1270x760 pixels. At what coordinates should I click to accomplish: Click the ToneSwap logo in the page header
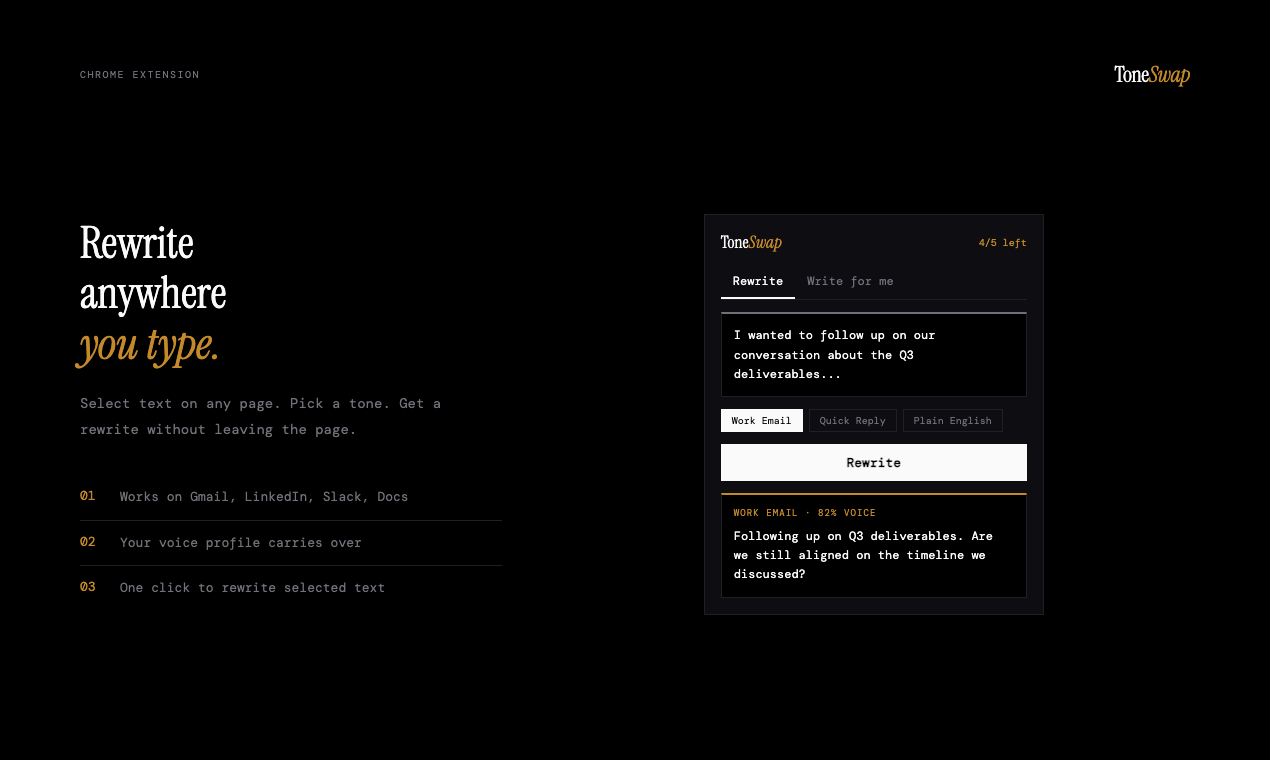tap(1151, 75)
